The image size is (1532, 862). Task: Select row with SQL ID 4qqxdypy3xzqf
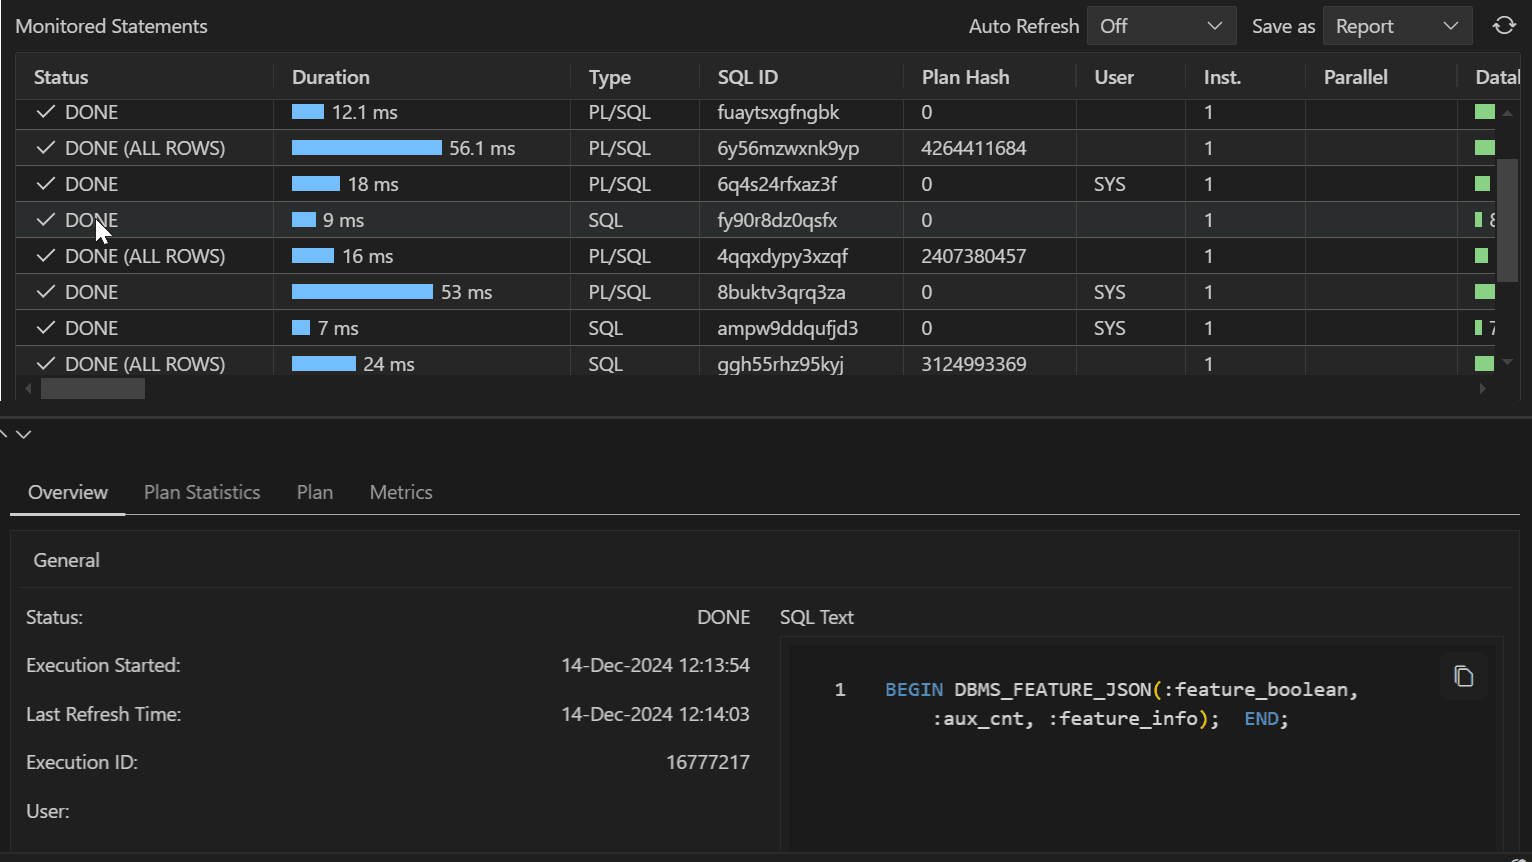pyautogui.click(x=782, y=256)
